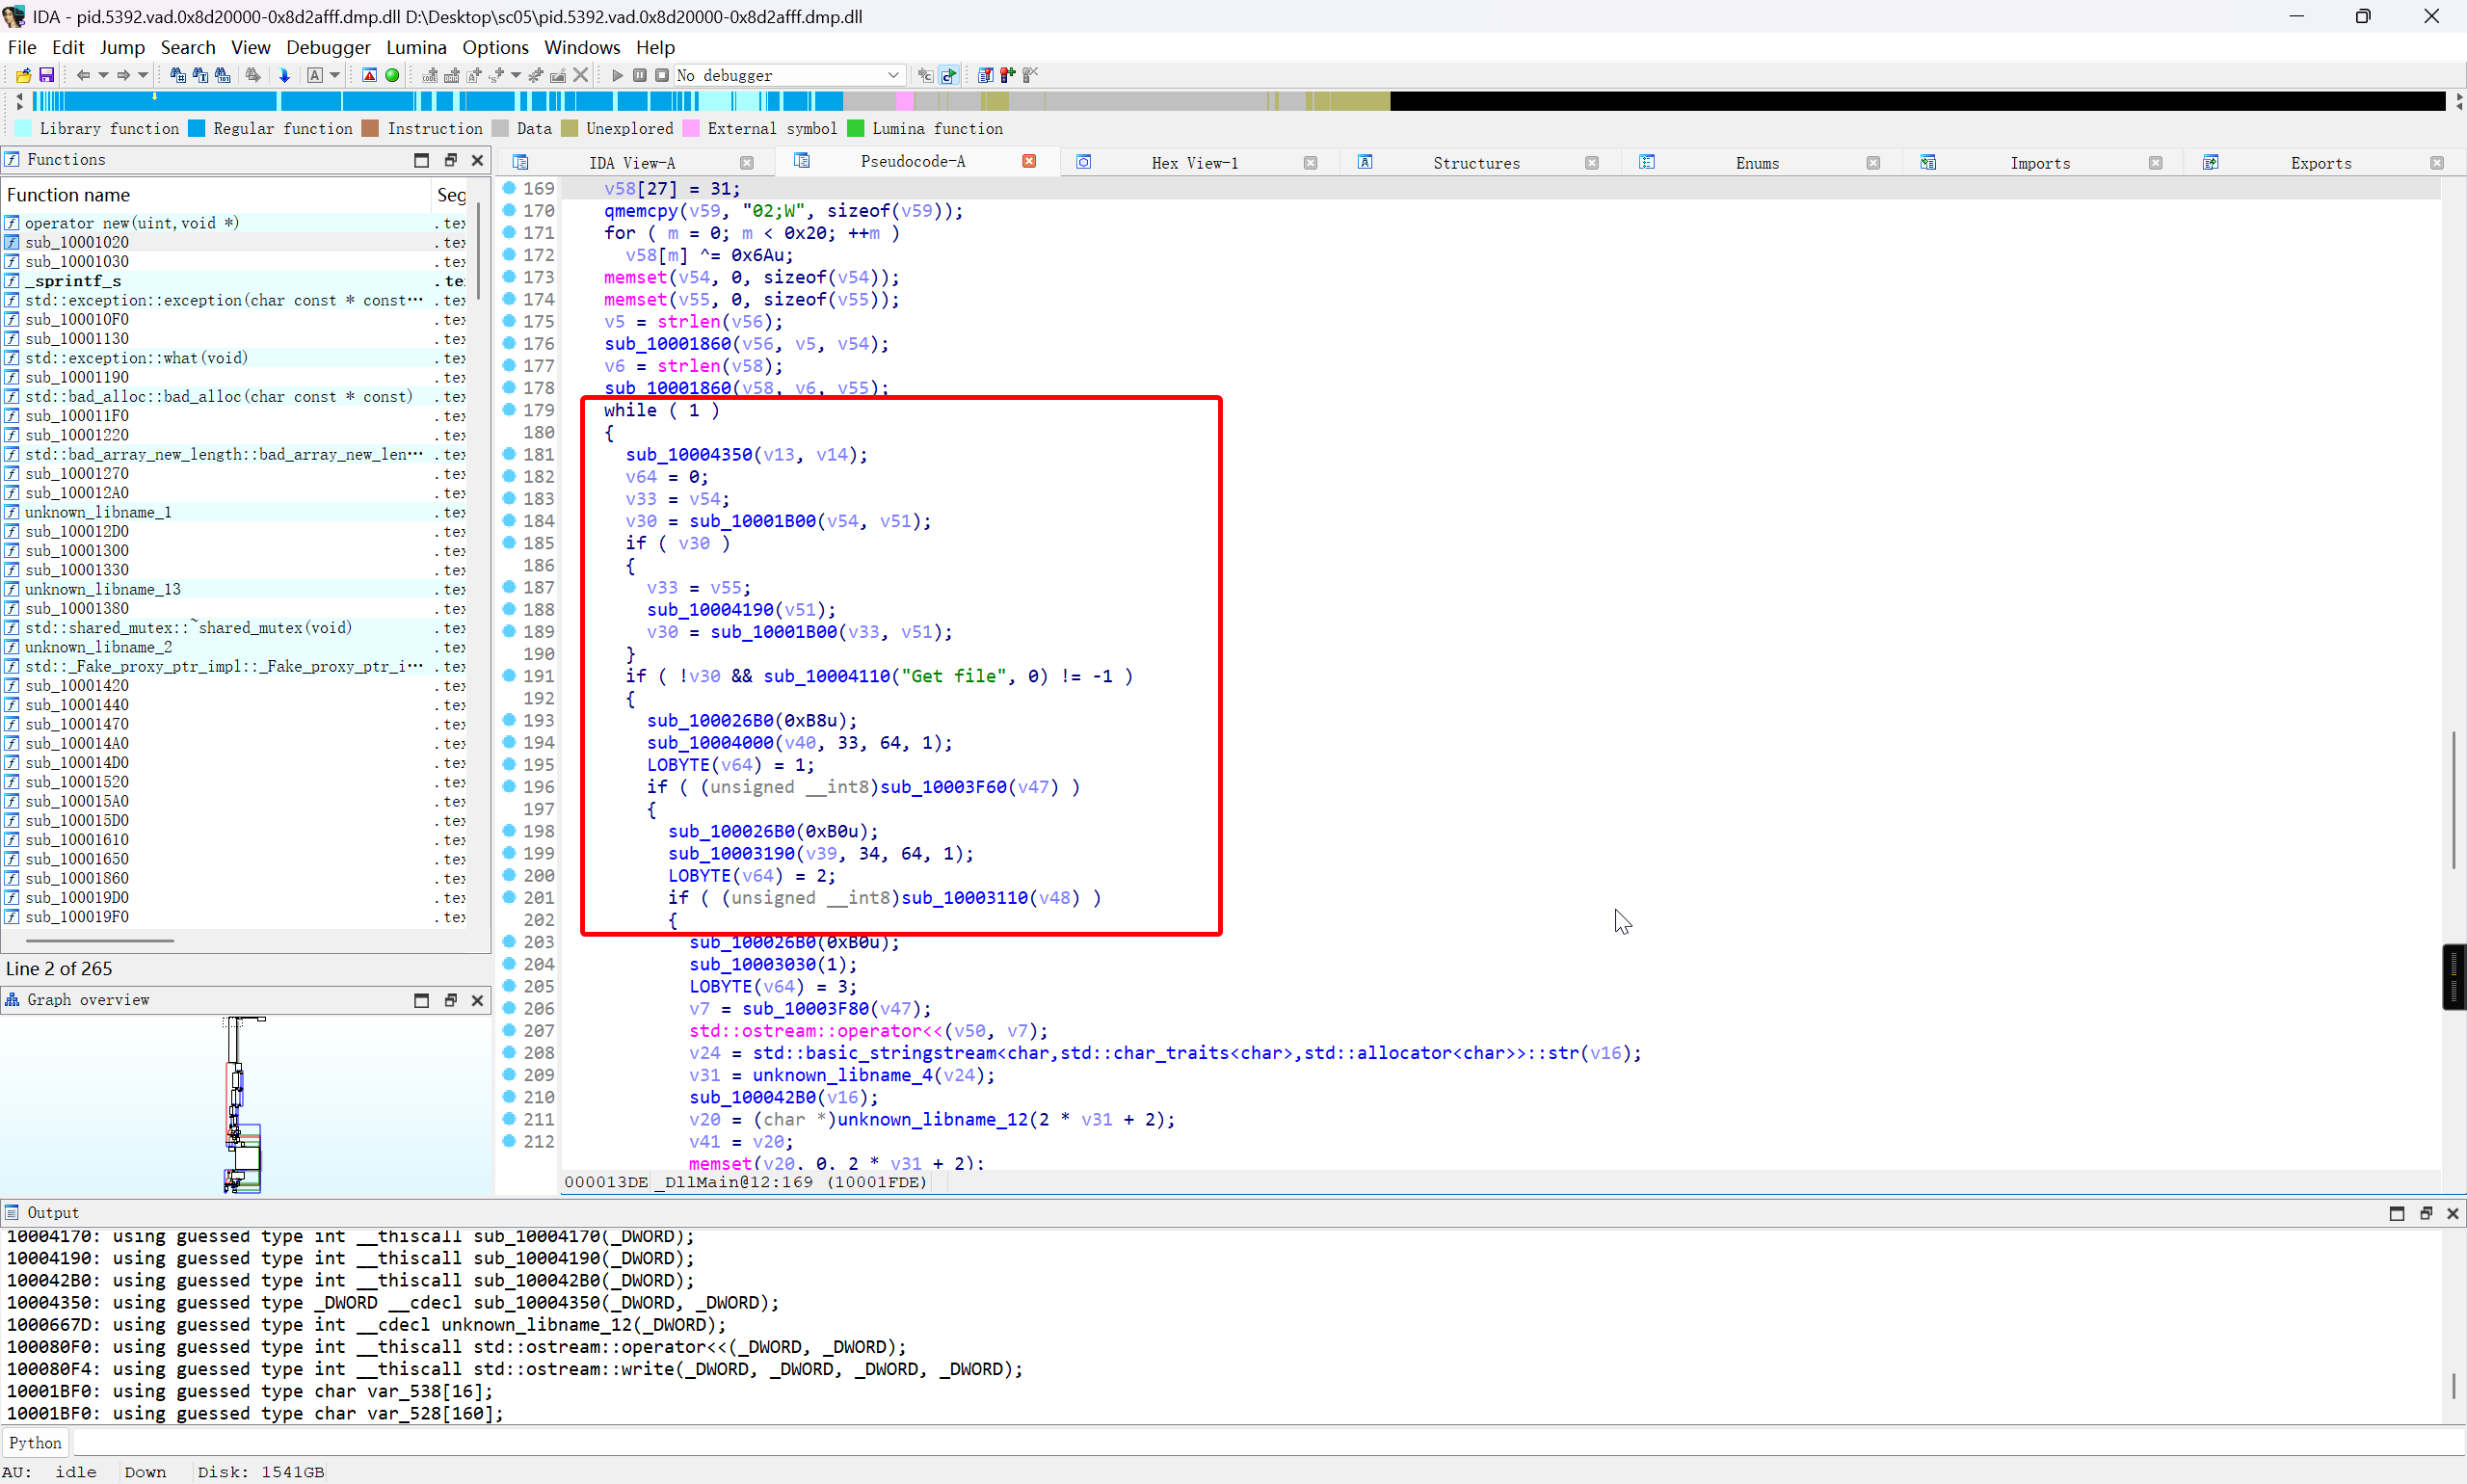Image resolution: width=2467 pixels, height=1484 pixels.
Task: Click the highlighted C pseudocode toolbar icon
Action: pos(949,75)
